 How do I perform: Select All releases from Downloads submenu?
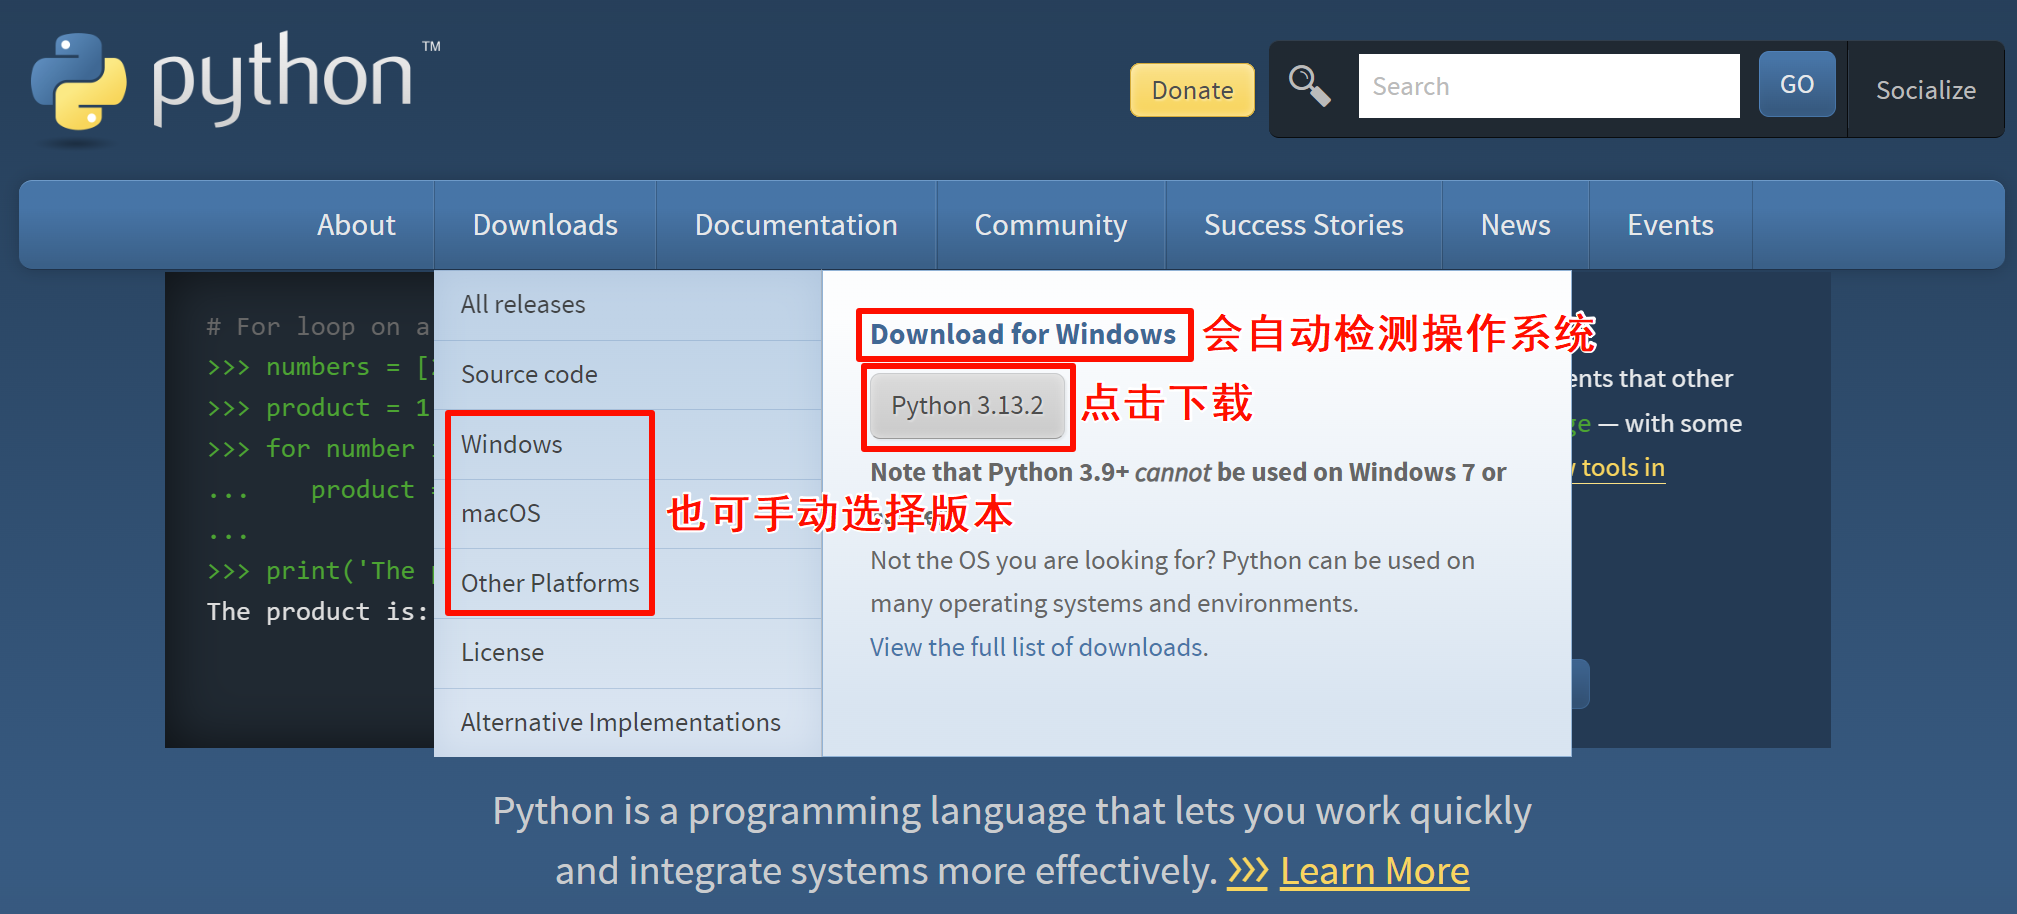[523, 305]
